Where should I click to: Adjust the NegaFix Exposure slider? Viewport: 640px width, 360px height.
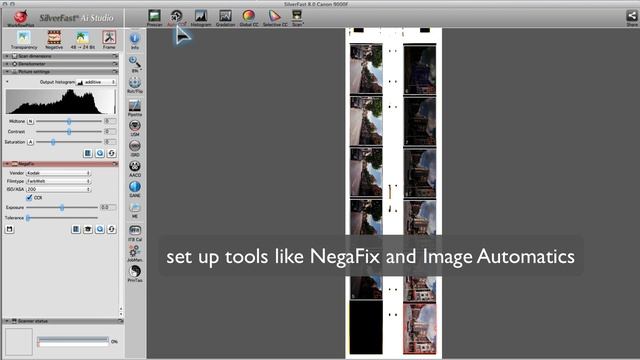click(62, 207)
